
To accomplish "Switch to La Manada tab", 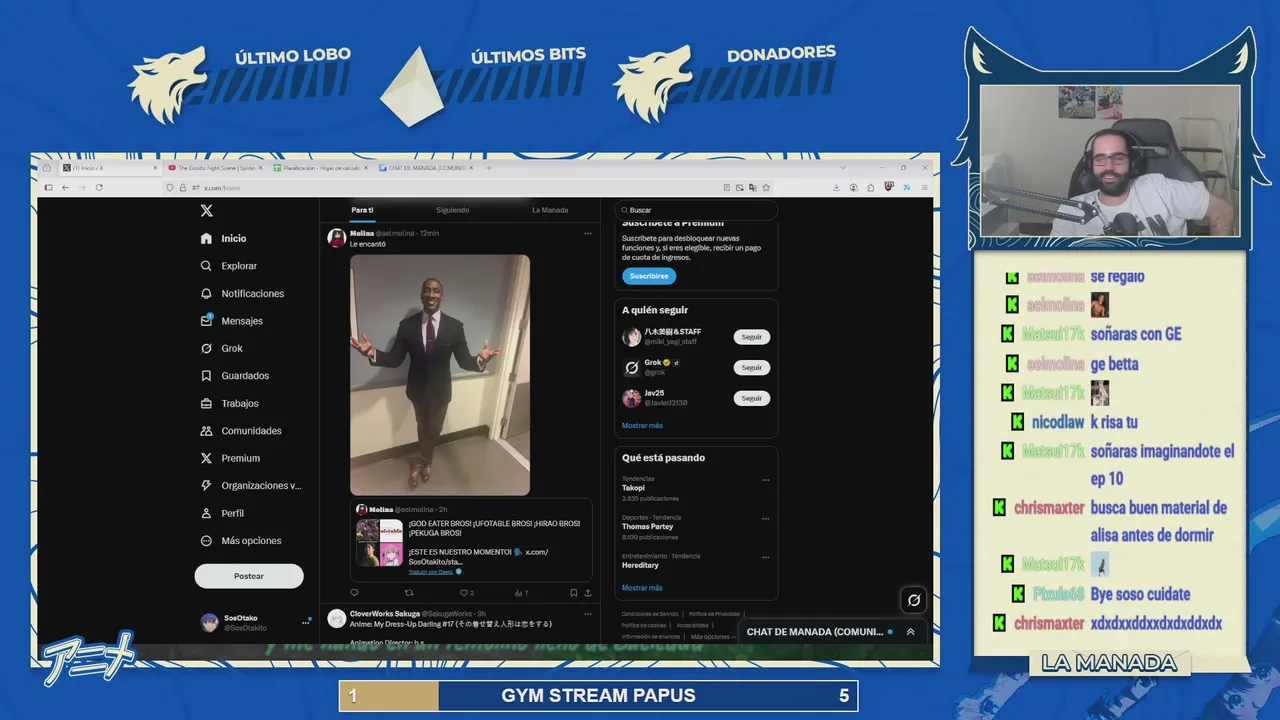I will pos(550,210).
